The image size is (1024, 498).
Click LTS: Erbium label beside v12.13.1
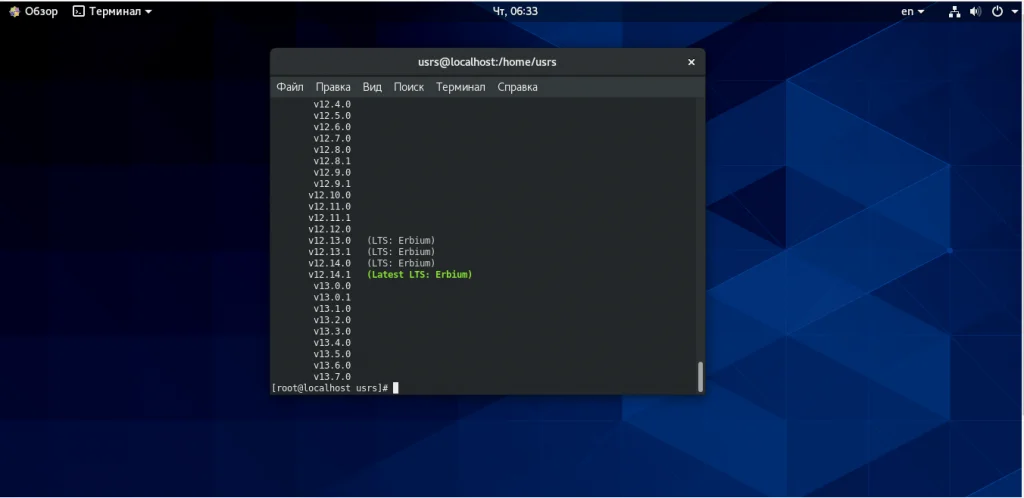tap(401, 252)
